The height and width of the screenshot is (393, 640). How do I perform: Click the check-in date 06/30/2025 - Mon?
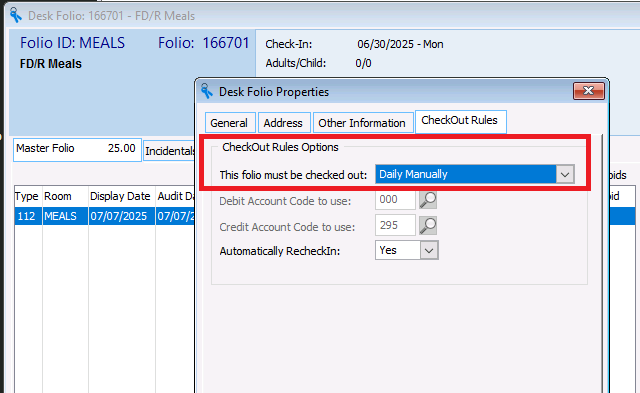(400, 44)
